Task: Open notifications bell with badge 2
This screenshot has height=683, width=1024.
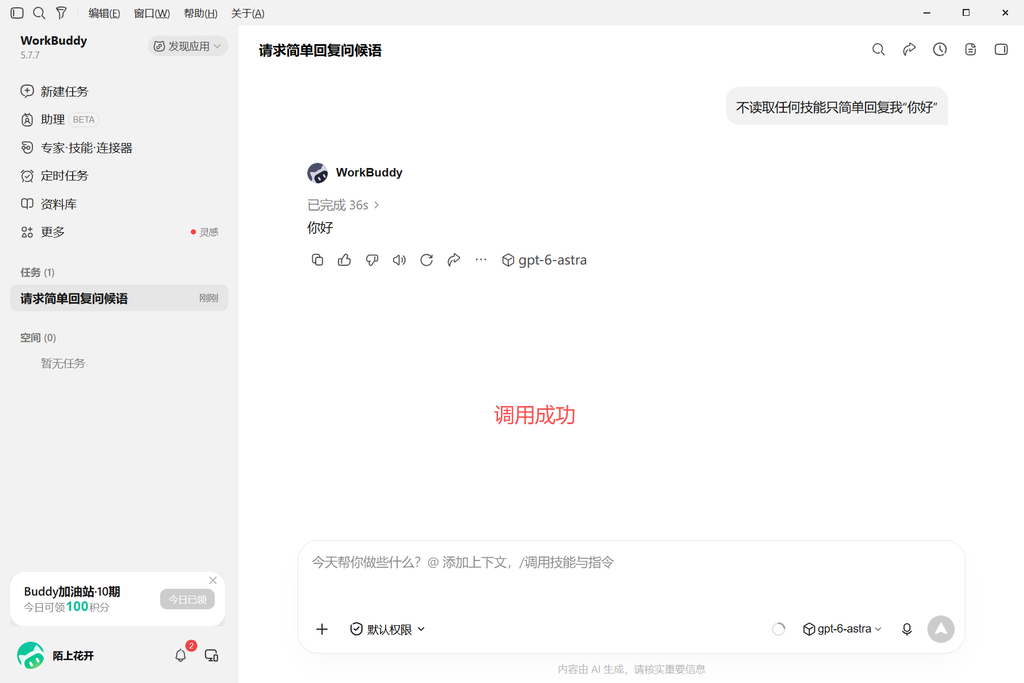Action: tap(182, 655)
